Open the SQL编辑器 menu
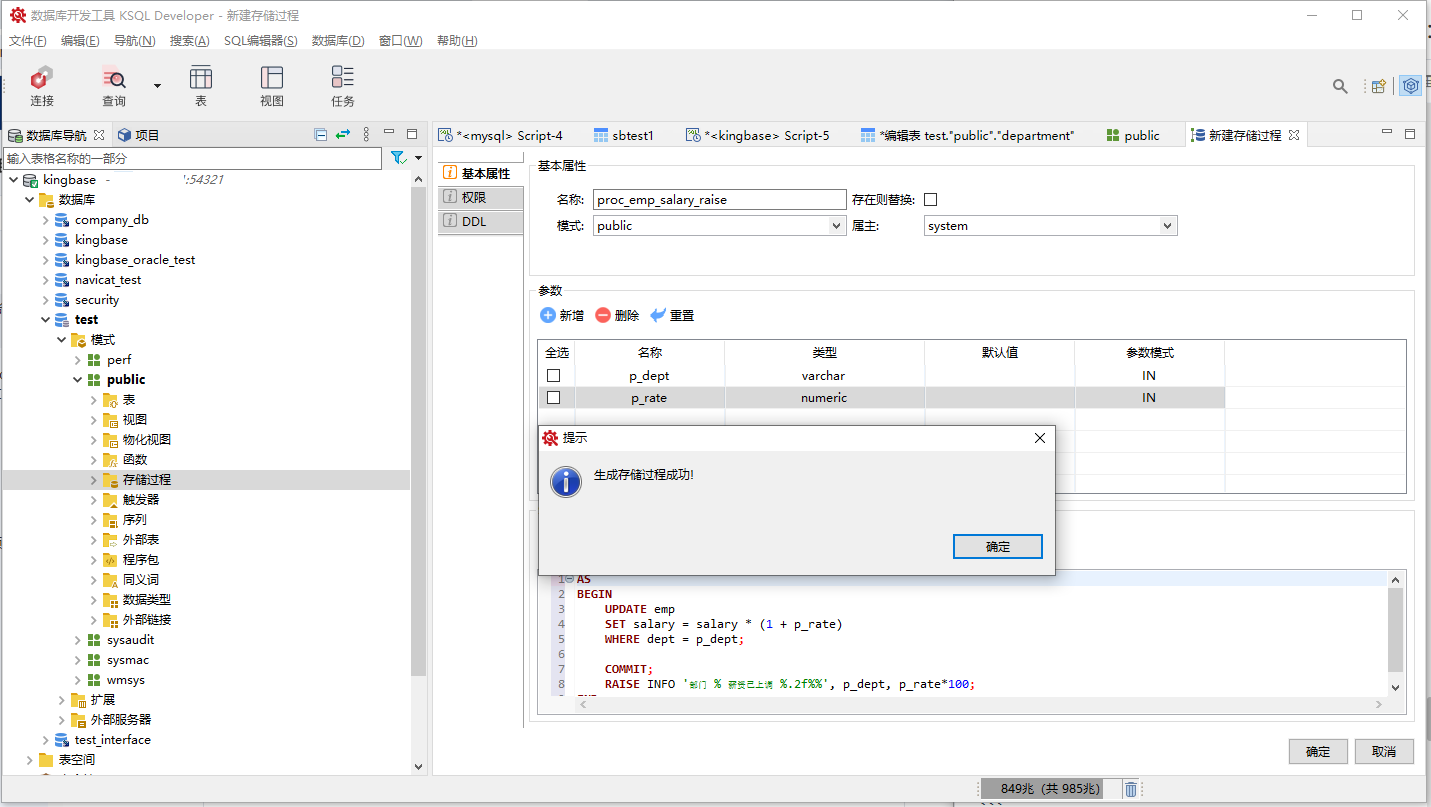This screenshot has height=807, width=1431. pos(260,41)
